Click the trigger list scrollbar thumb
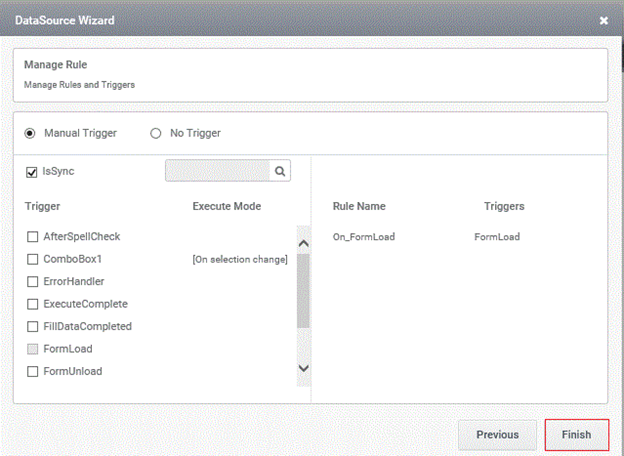This screenshot has width=624, height=456. (x=303, y=291)
